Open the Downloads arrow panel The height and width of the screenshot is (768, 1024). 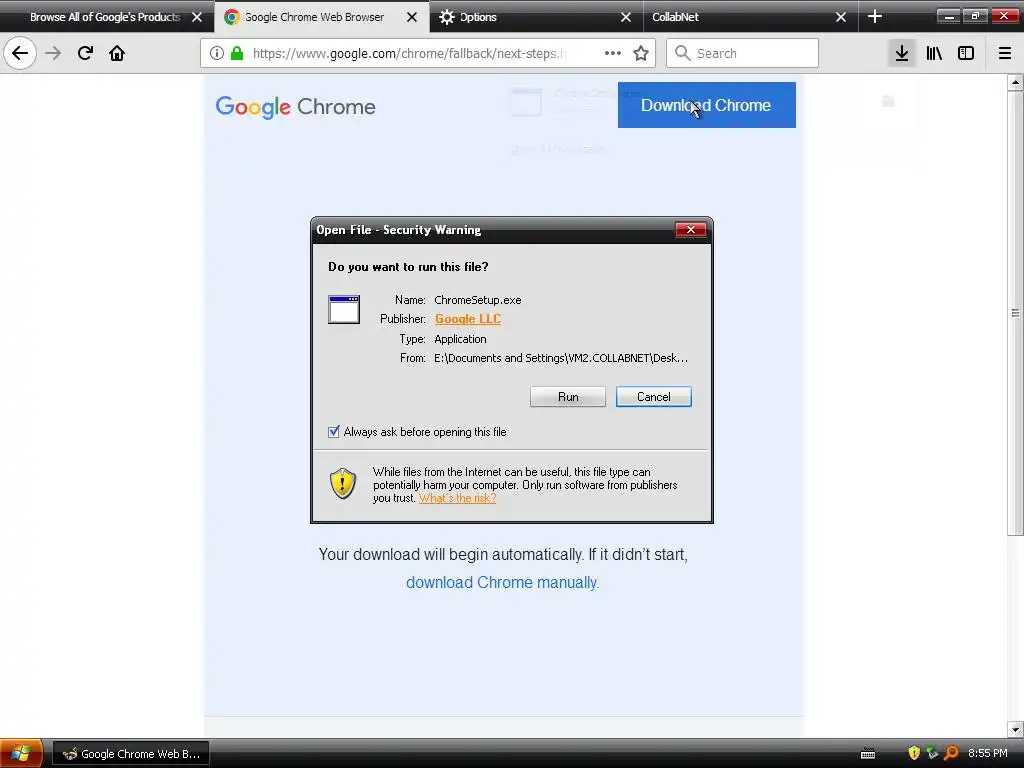coord(902,53)
